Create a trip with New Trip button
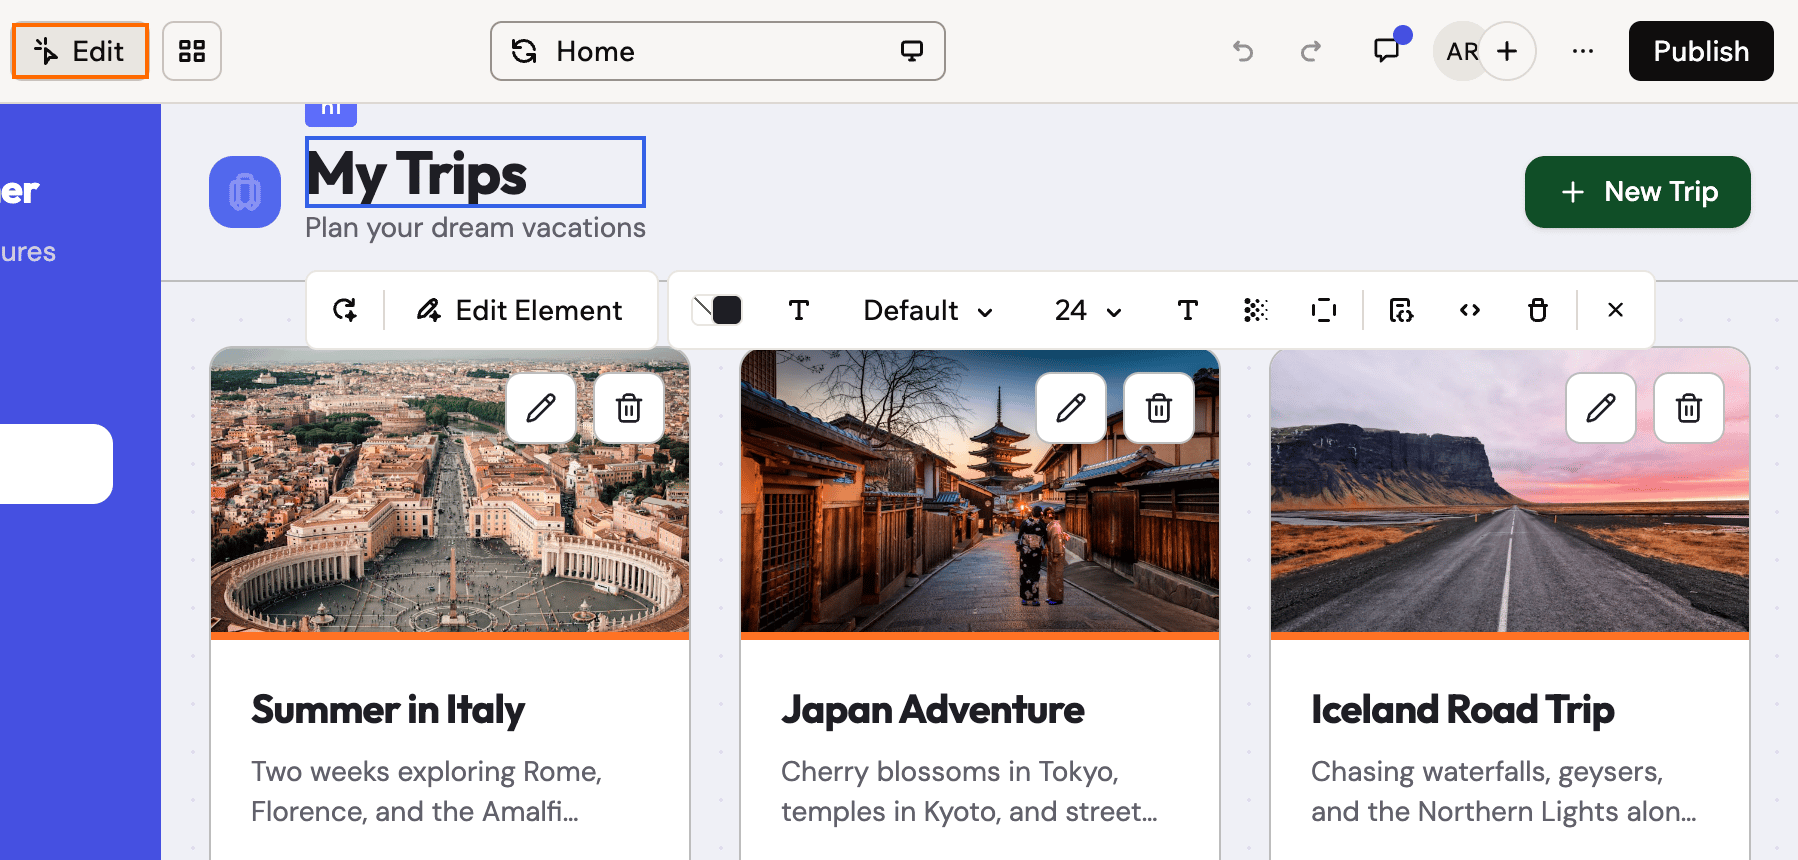This screenshot has width=1798, height=860. 1637,192
